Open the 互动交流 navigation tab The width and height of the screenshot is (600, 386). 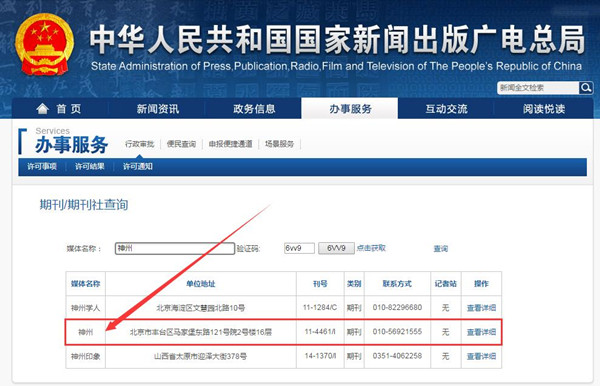pos(446,109)
